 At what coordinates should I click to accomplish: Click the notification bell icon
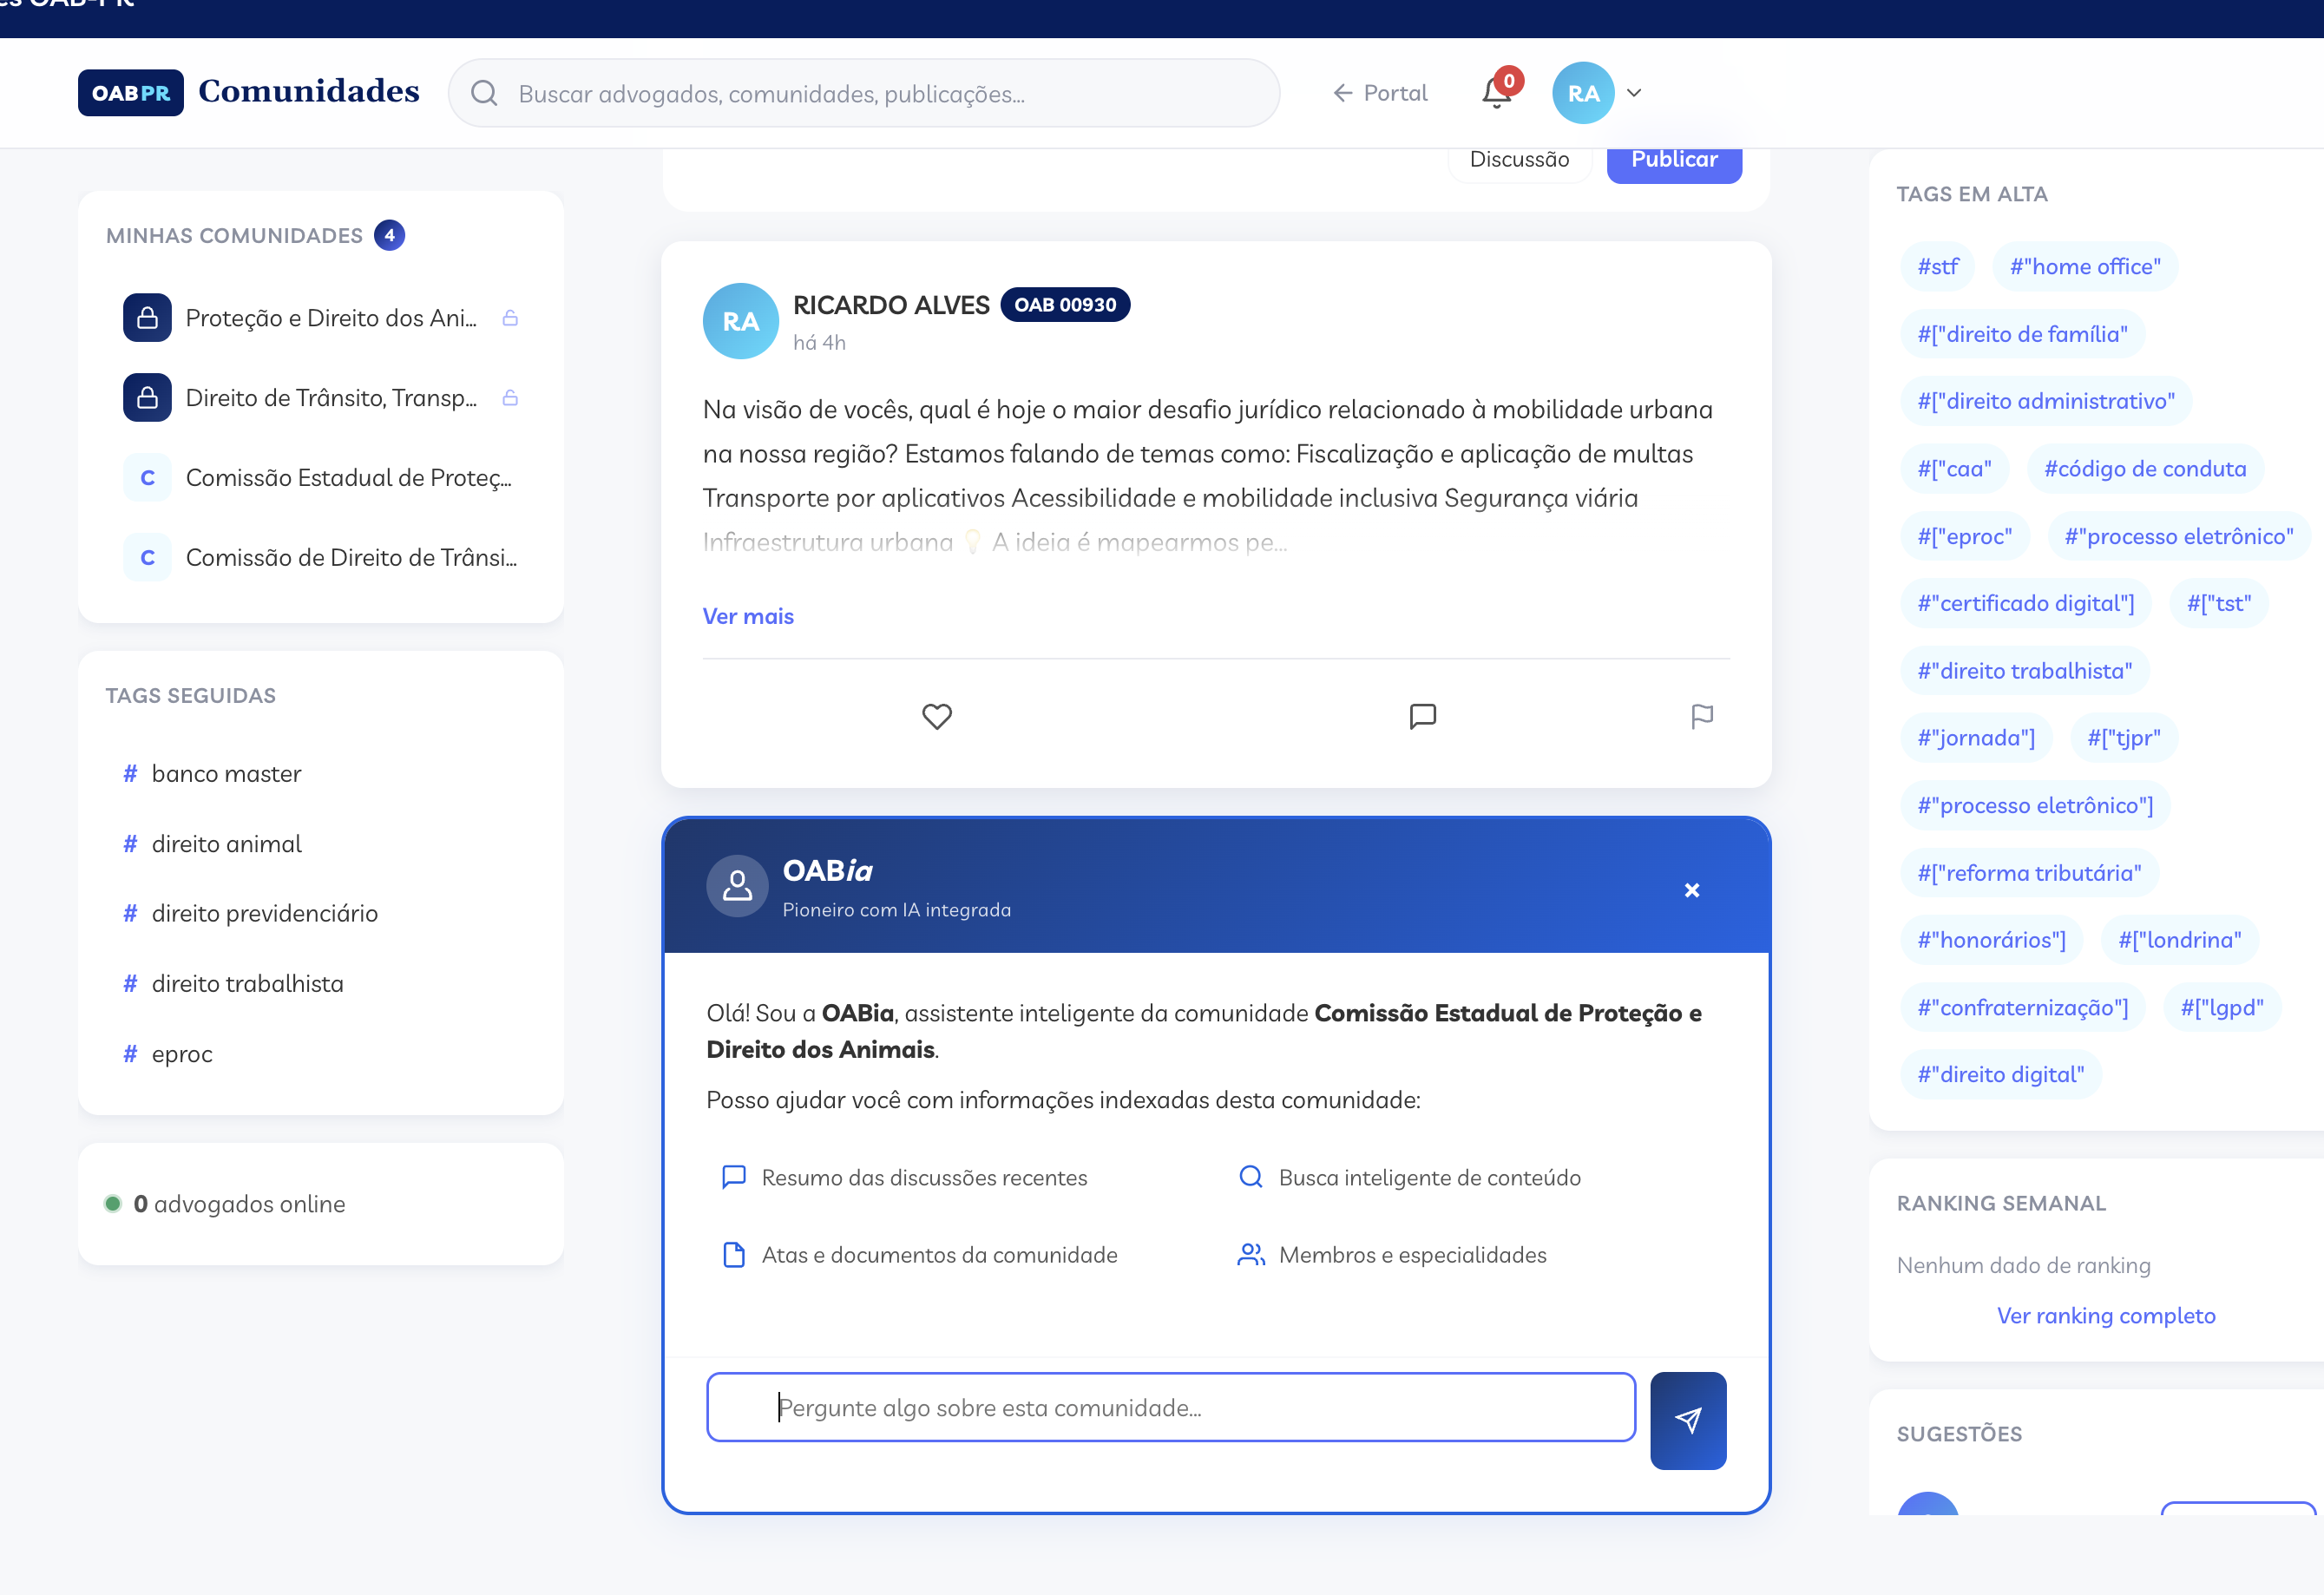pos(1496,94)
